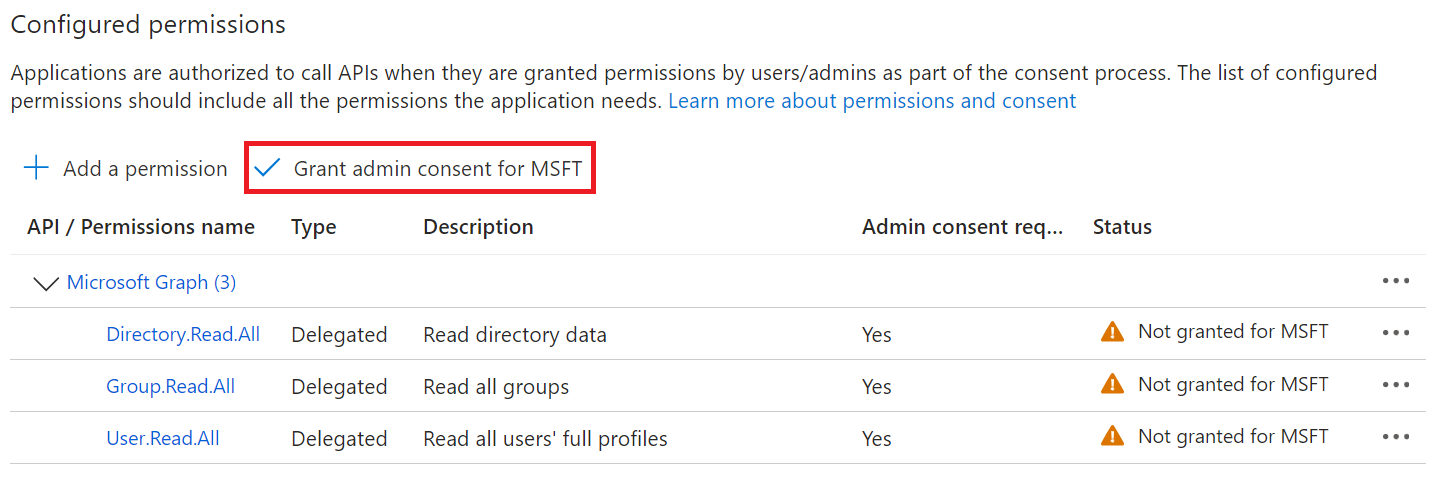Viewport: 1438px width, 483px height.
Task: Open the Group.Read.All permission link
Action: (171, 386)
